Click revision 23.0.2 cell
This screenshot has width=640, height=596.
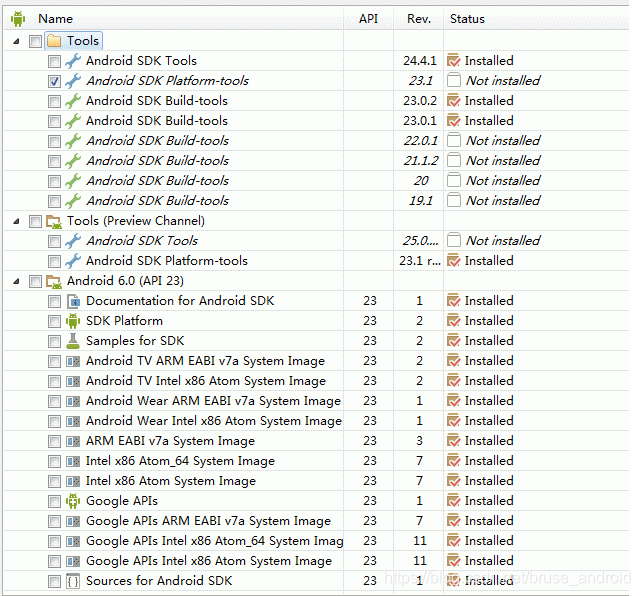coord(420,101)
